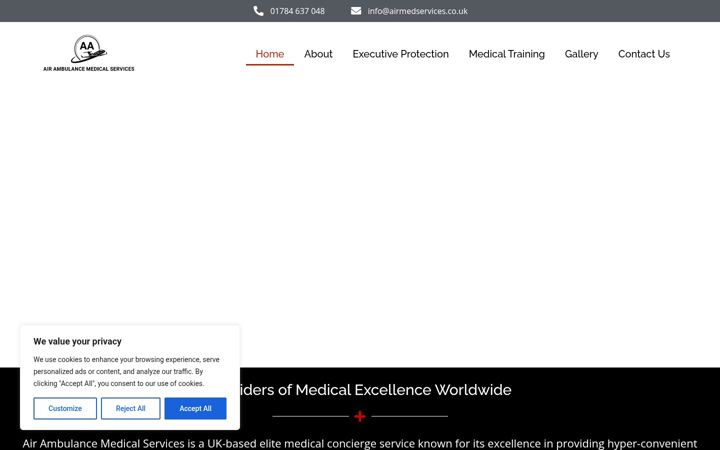This screenshot has height=450, width=720.
Task: Click the envelope email icon
Action: coord(356,11)
